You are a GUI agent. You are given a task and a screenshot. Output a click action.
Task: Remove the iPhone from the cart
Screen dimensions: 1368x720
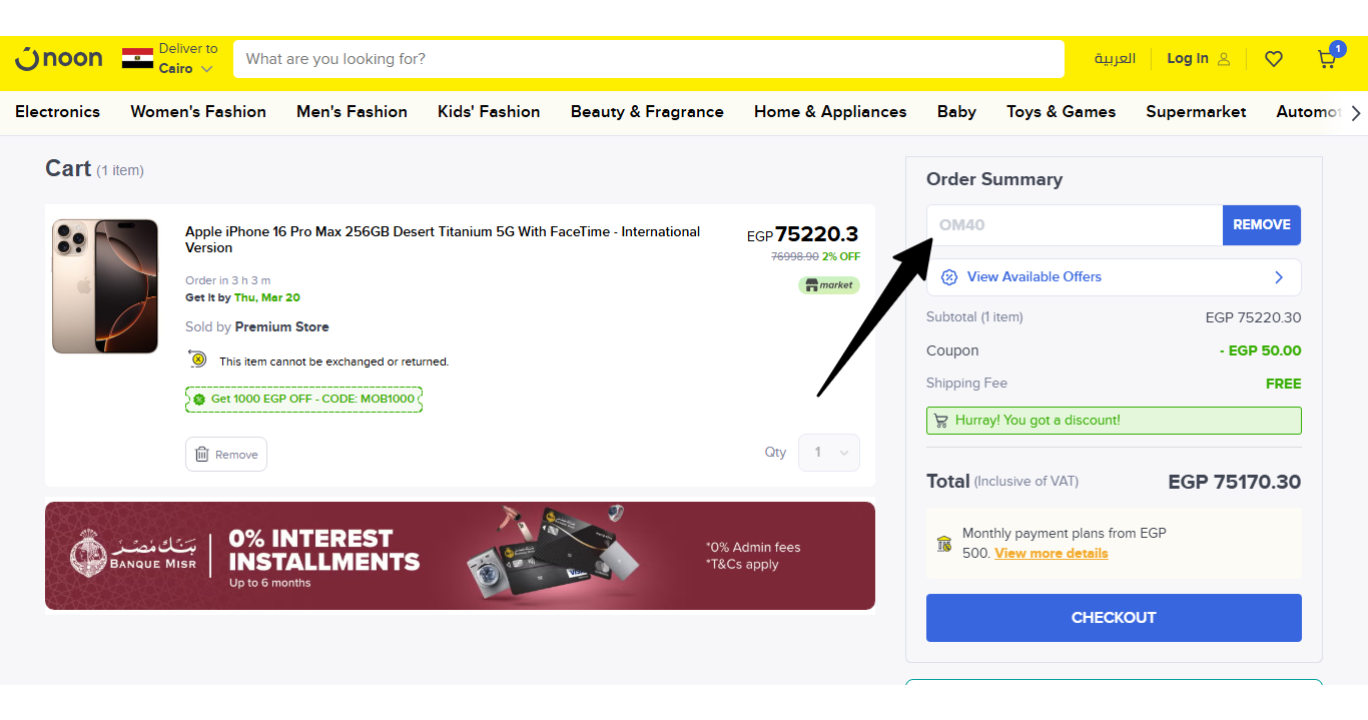(226, 454)
